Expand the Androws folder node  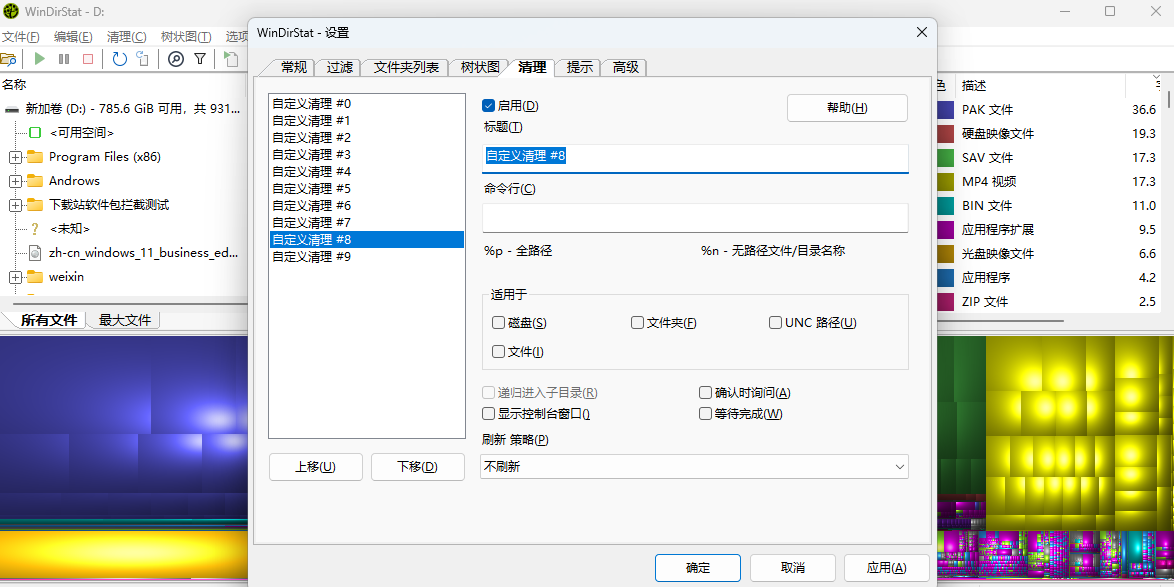pos(15,181)
